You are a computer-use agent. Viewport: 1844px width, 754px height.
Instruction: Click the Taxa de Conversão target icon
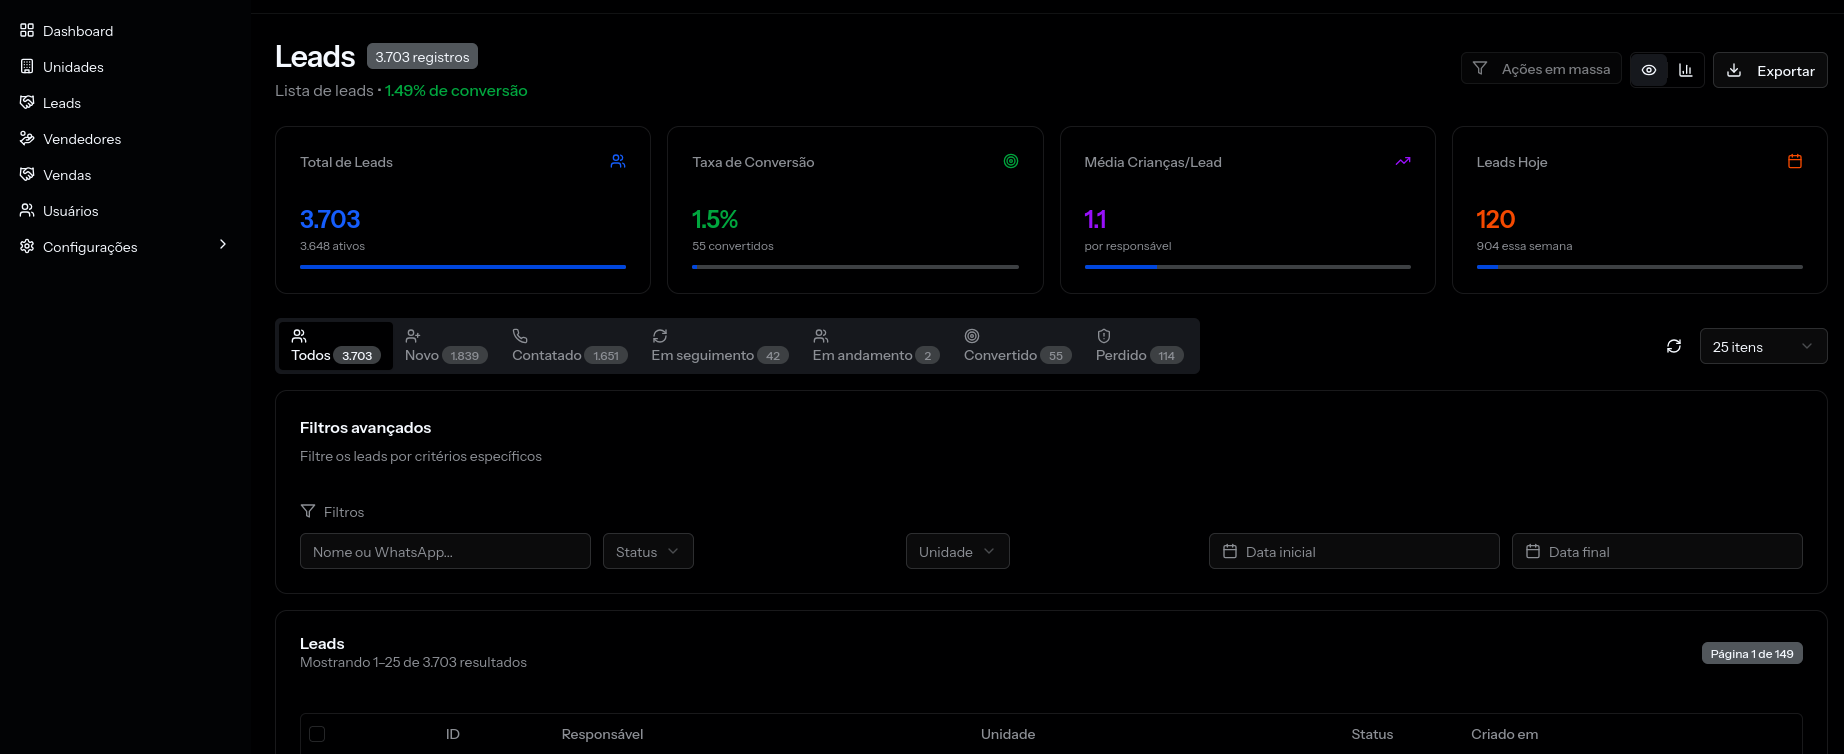pyautogui.click(x=1011, y=161)
